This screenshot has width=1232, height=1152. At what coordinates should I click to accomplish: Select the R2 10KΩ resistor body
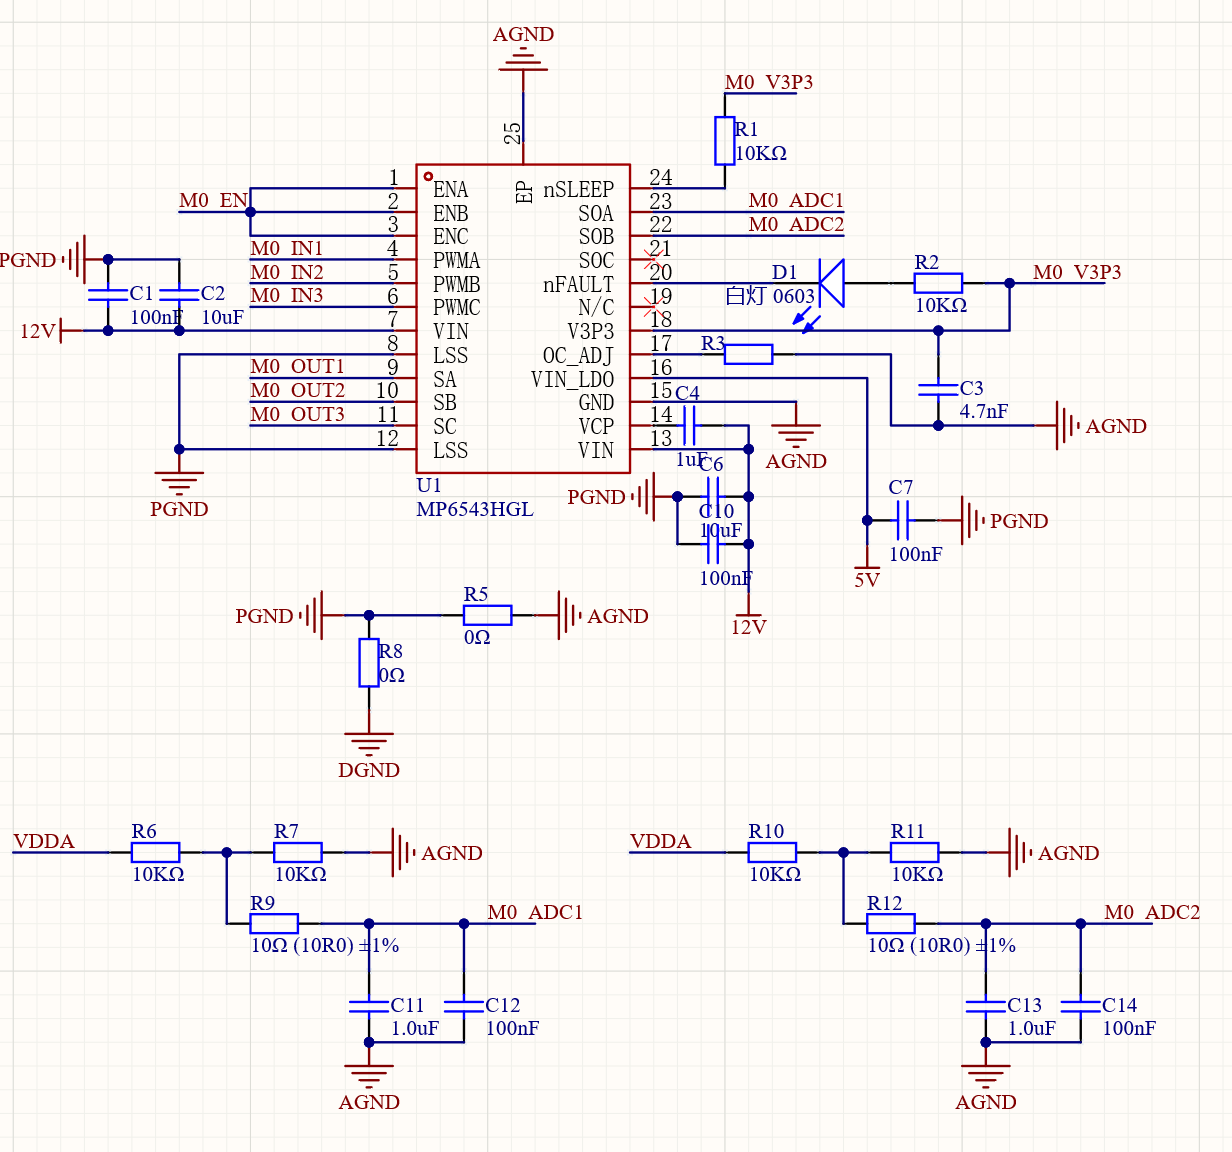click(938, 283)
